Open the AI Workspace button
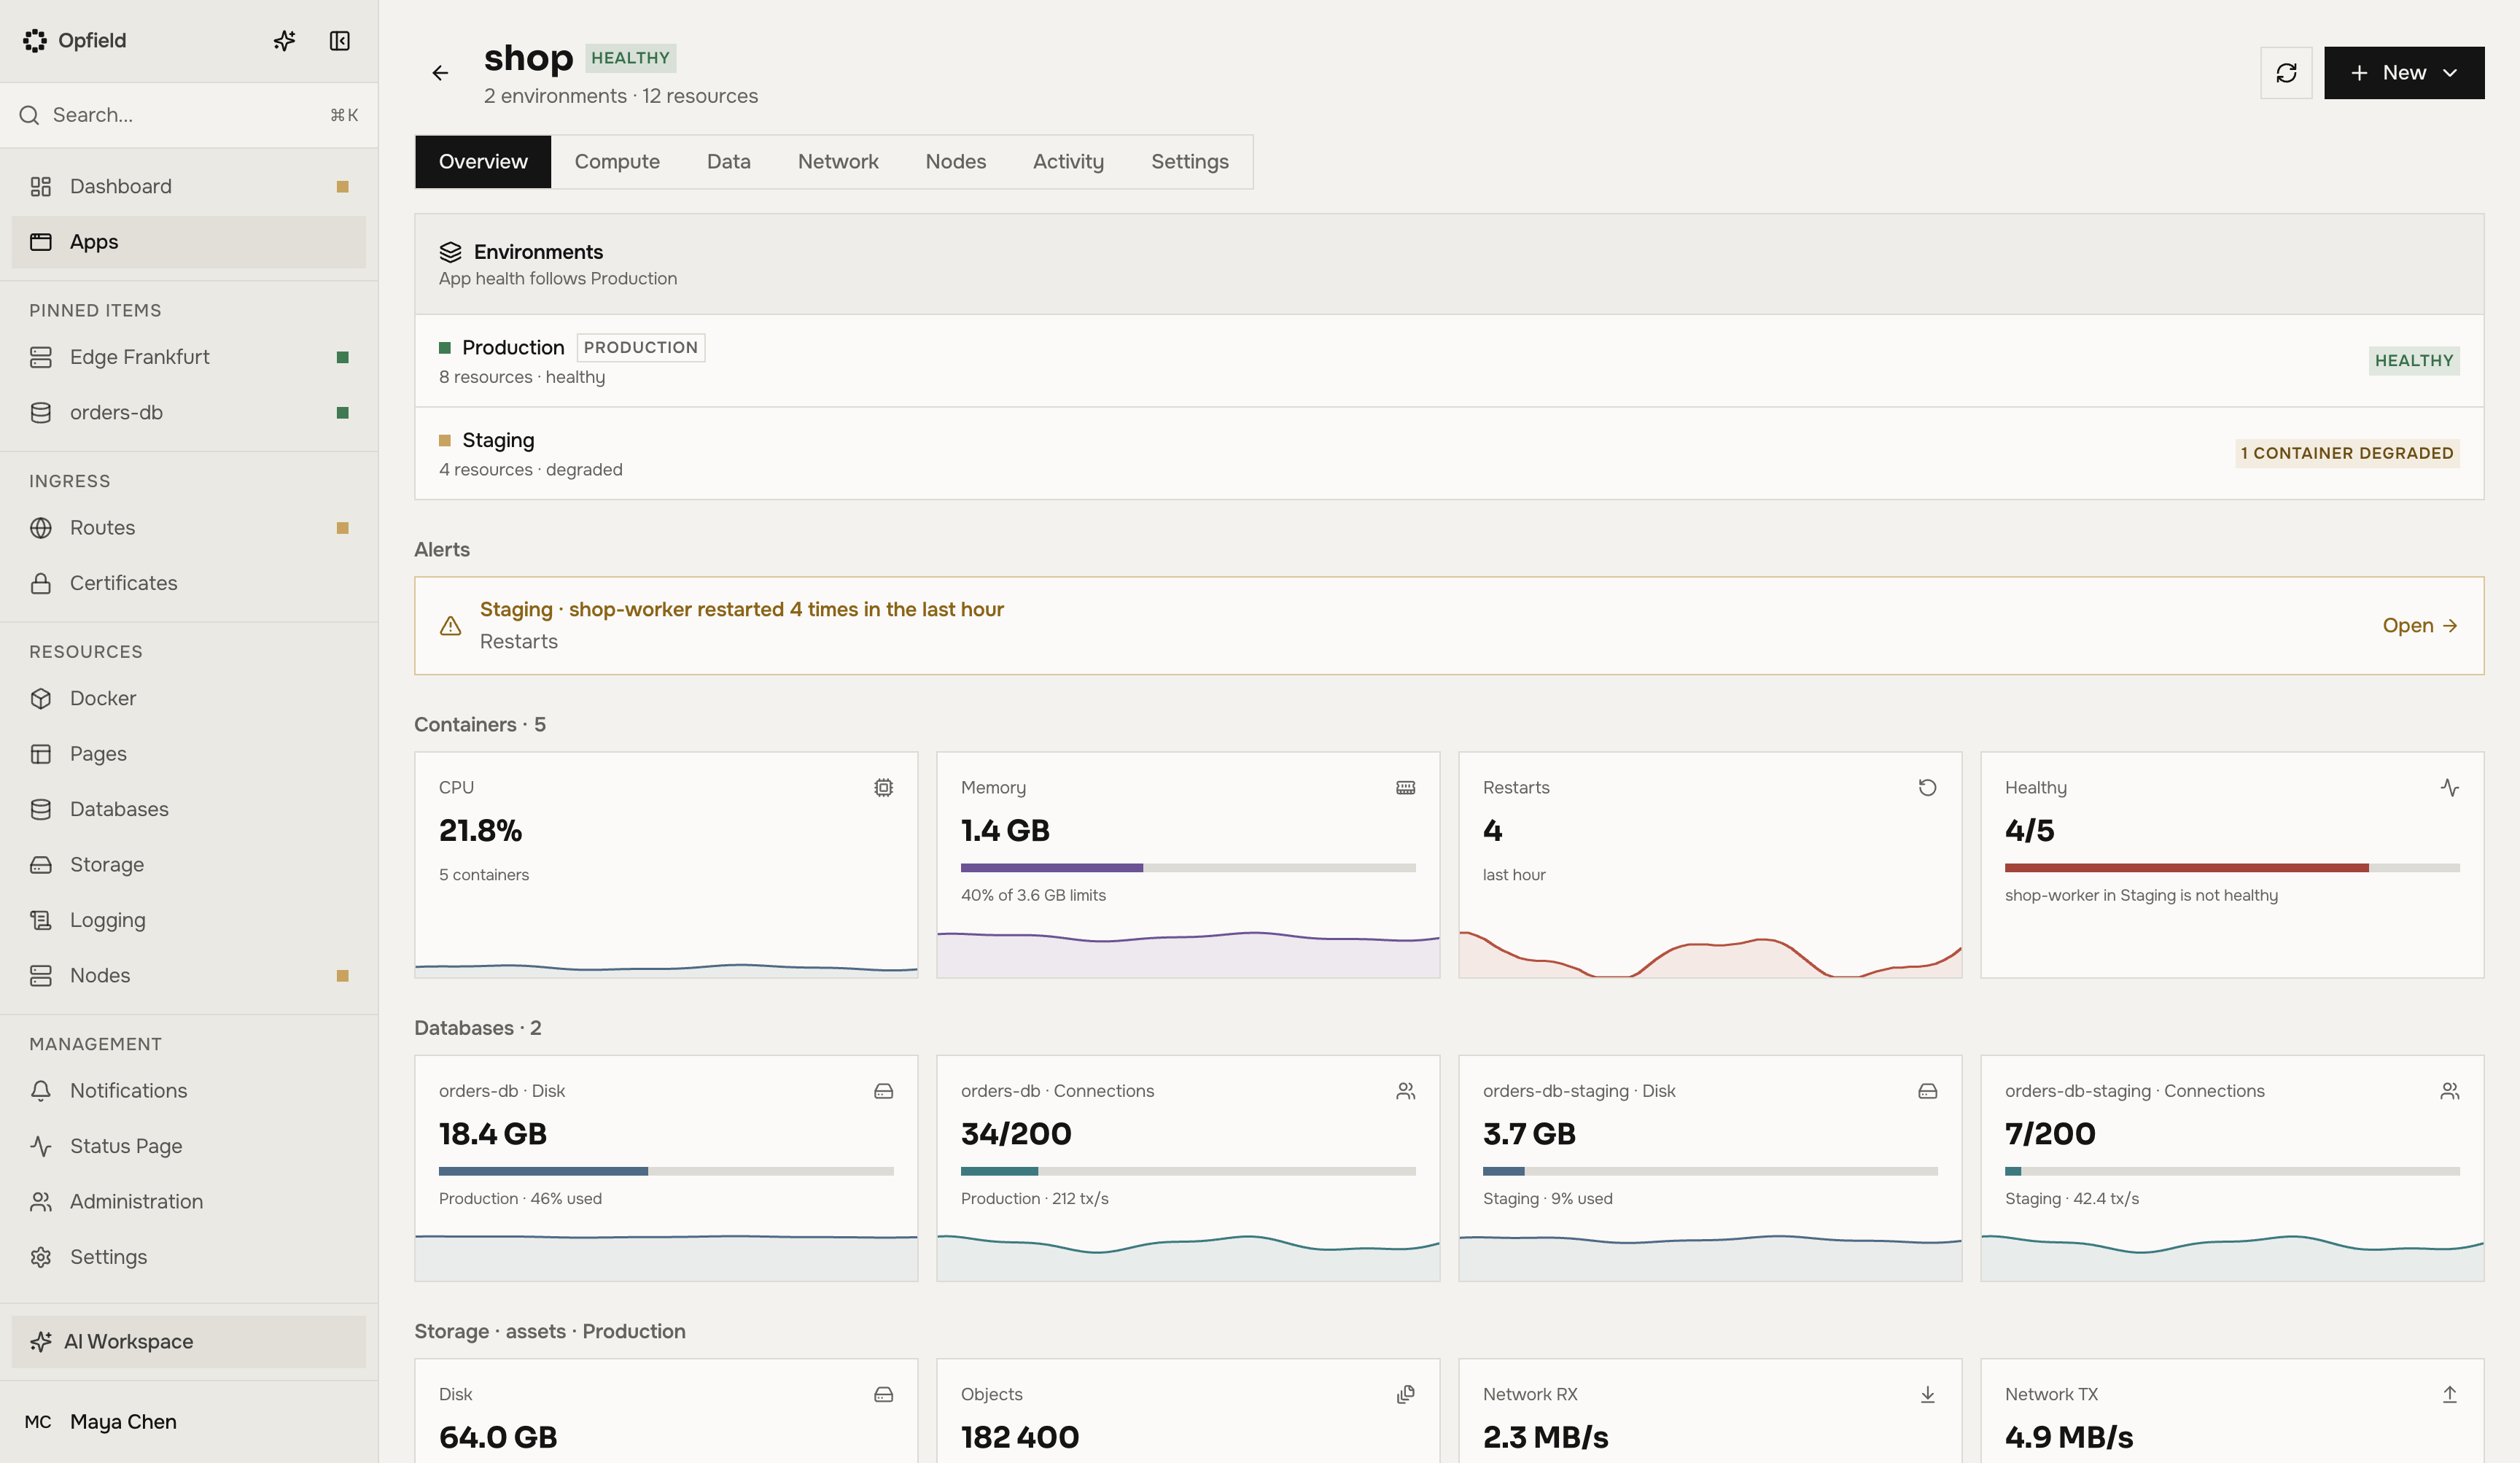Screen dimensions: 2520x1463 [x=189, y=1341]
